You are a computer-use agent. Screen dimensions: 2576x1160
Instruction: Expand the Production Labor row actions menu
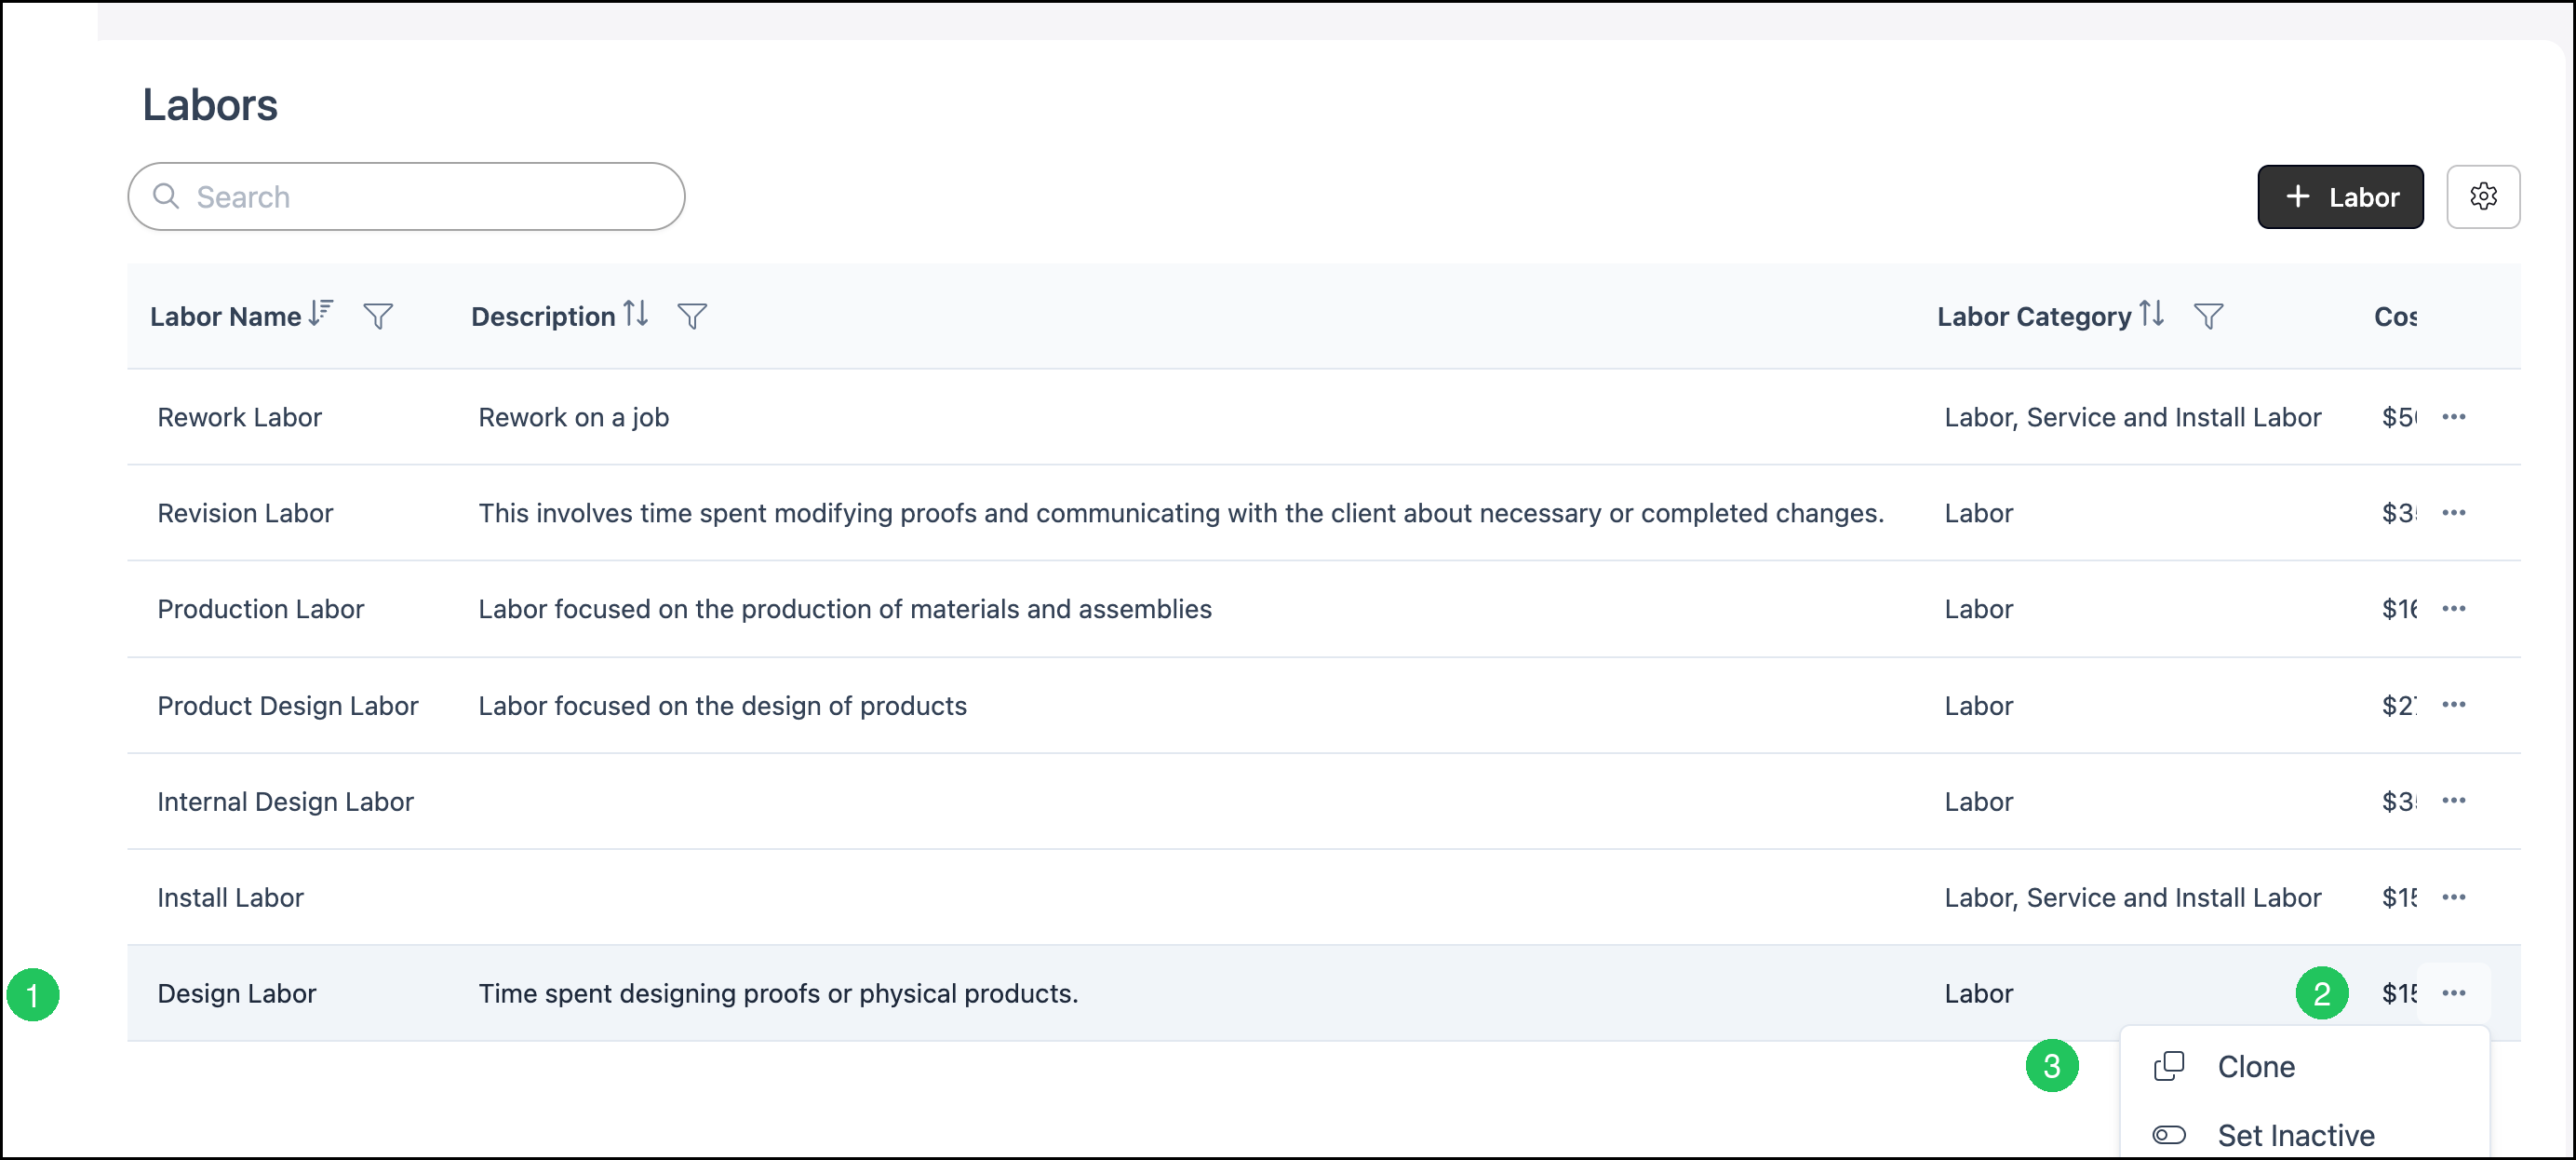[x=2453, y=608]
